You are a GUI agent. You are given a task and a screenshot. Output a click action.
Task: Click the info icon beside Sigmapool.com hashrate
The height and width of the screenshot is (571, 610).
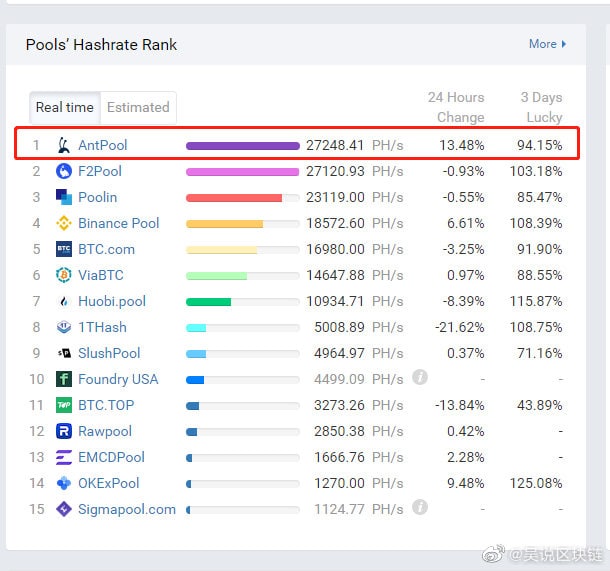coord(420,507)
